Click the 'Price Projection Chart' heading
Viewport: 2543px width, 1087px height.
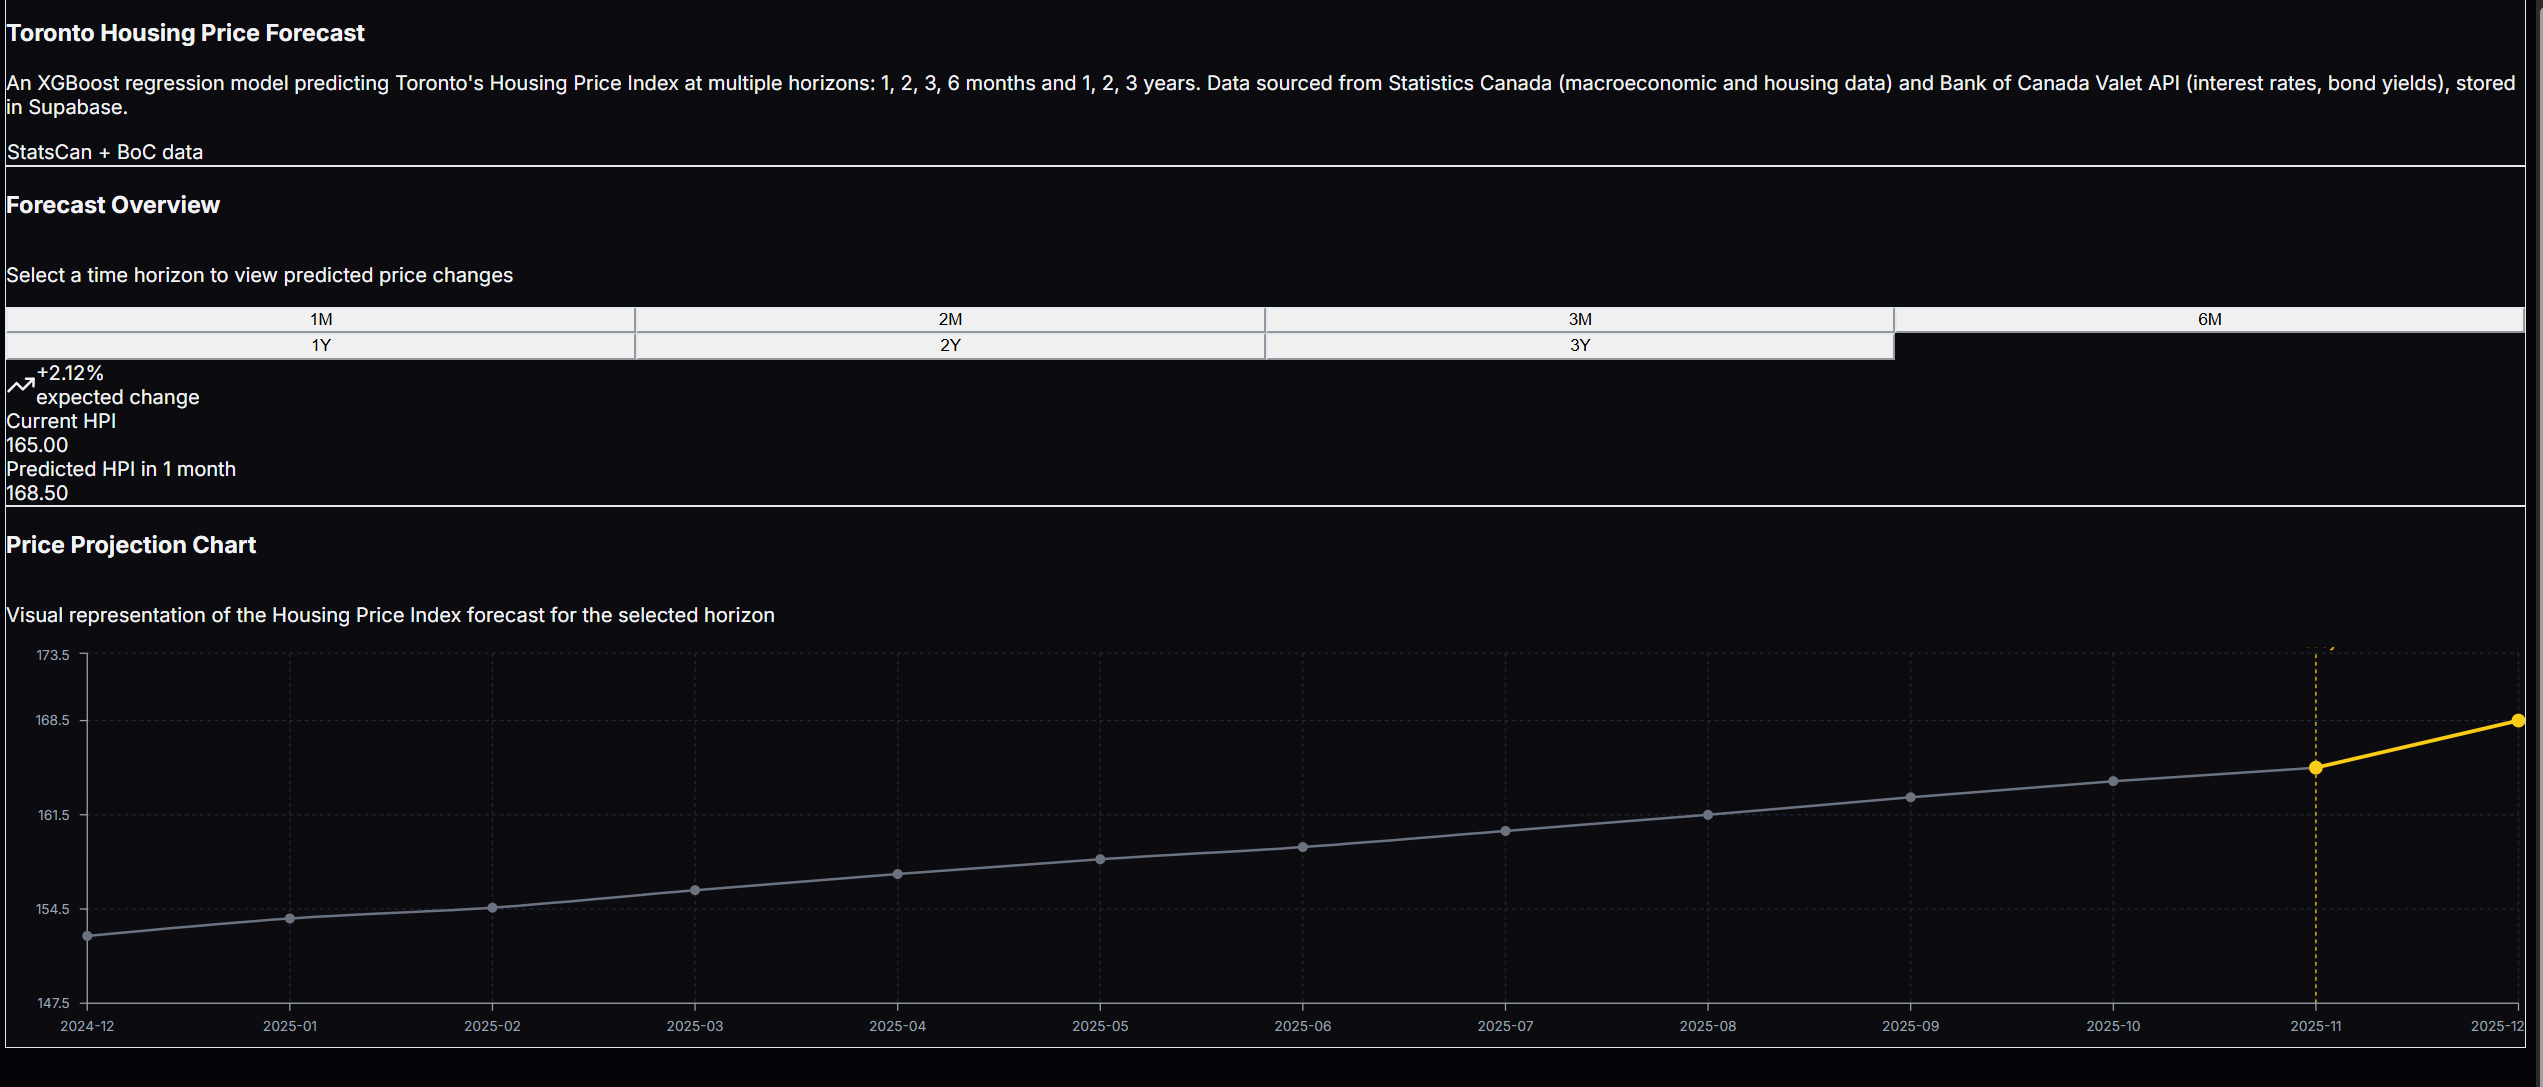tap(131, 544)
